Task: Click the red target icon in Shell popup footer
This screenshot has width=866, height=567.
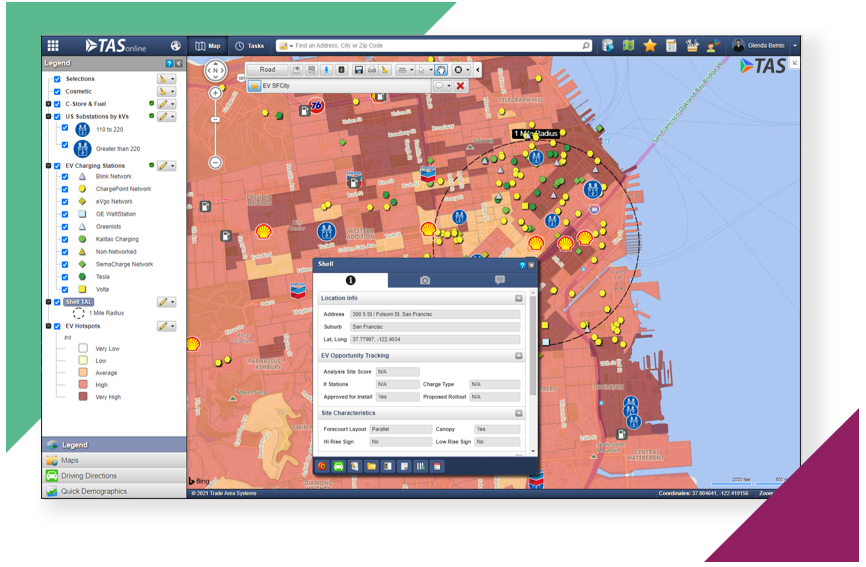Action: (x=322, y=467)
